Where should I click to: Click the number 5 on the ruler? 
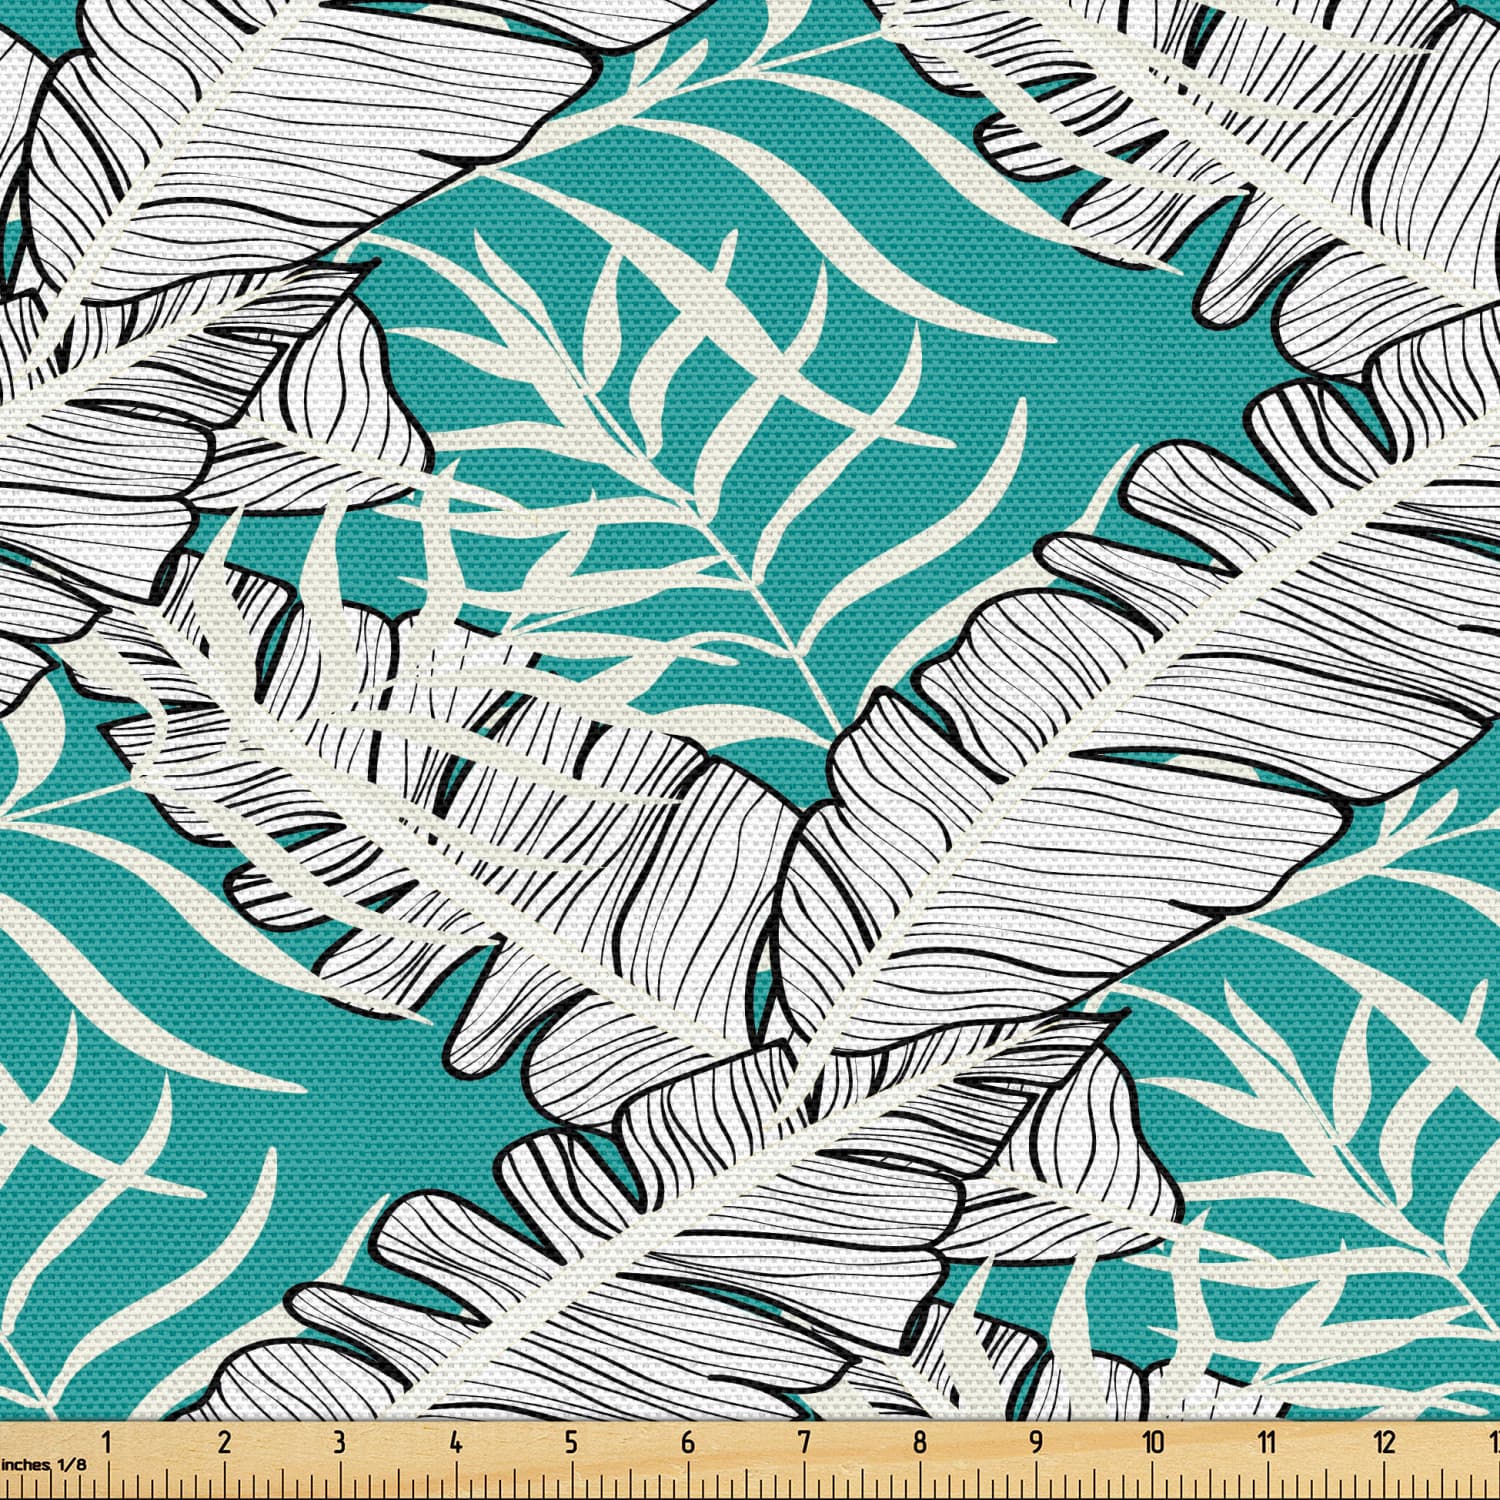pos(572,1442)
